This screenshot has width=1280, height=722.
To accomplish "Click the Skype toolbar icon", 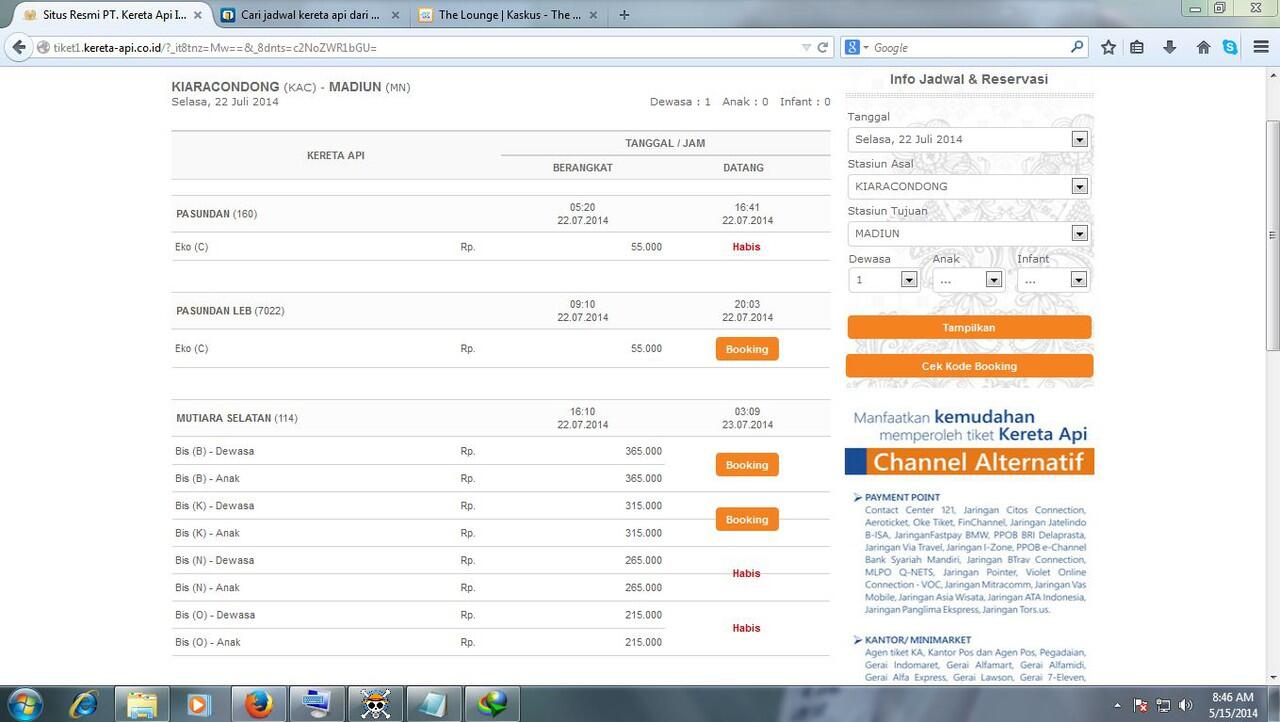I will pos(1229,47).
